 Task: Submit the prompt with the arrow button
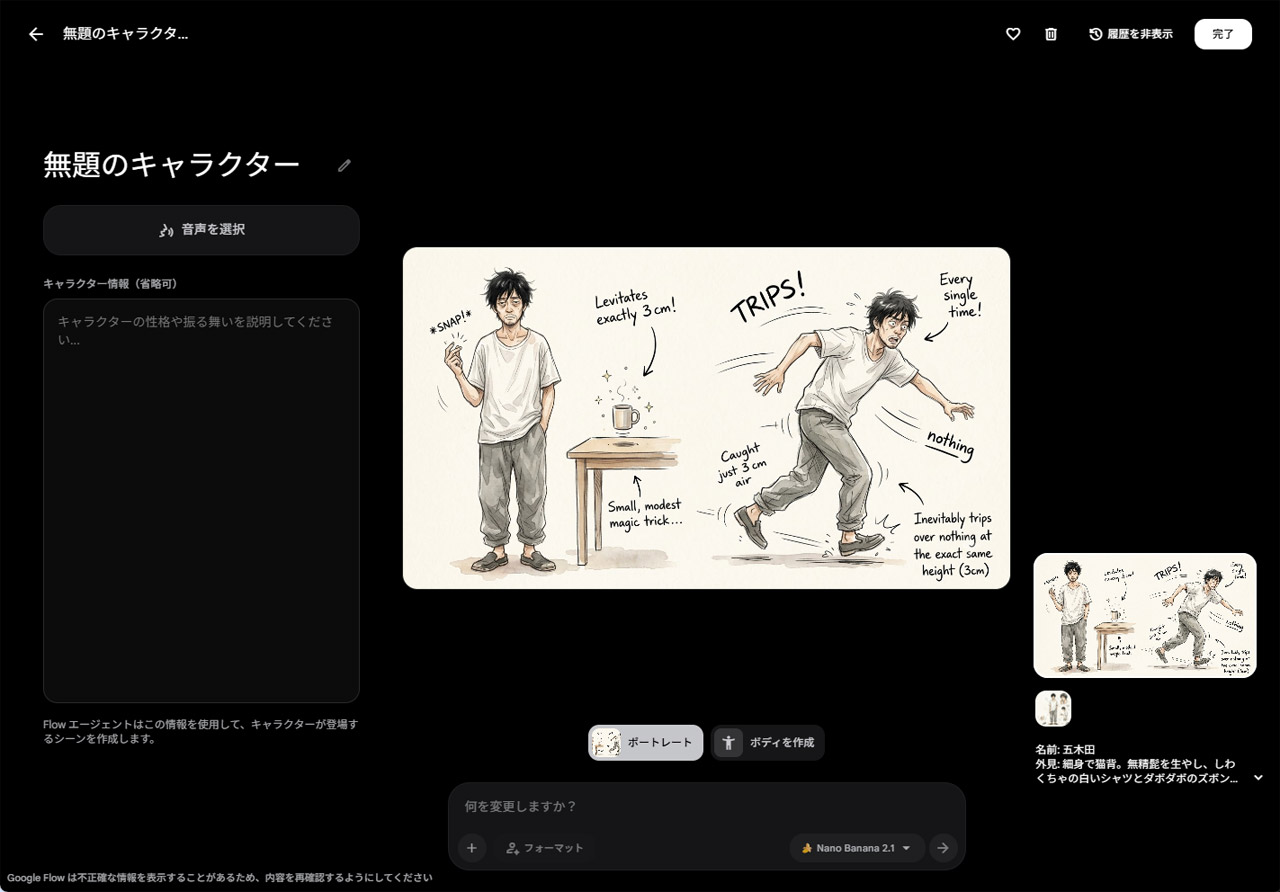click(943, 848)
